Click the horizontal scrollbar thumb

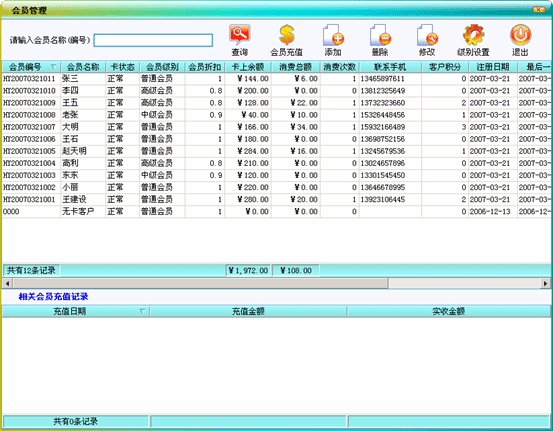[200, 283]
